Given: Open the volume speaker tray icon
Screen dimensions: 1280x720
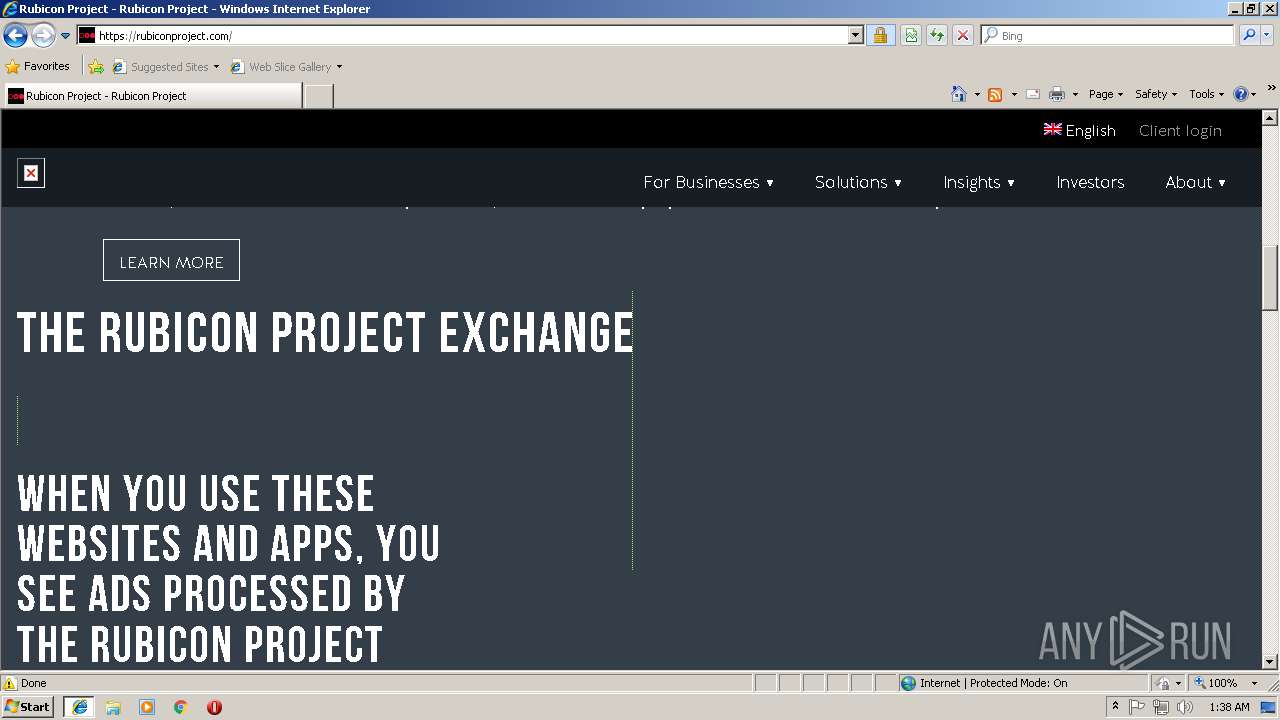Looking at the screenshot, I should click(1184, 707).
